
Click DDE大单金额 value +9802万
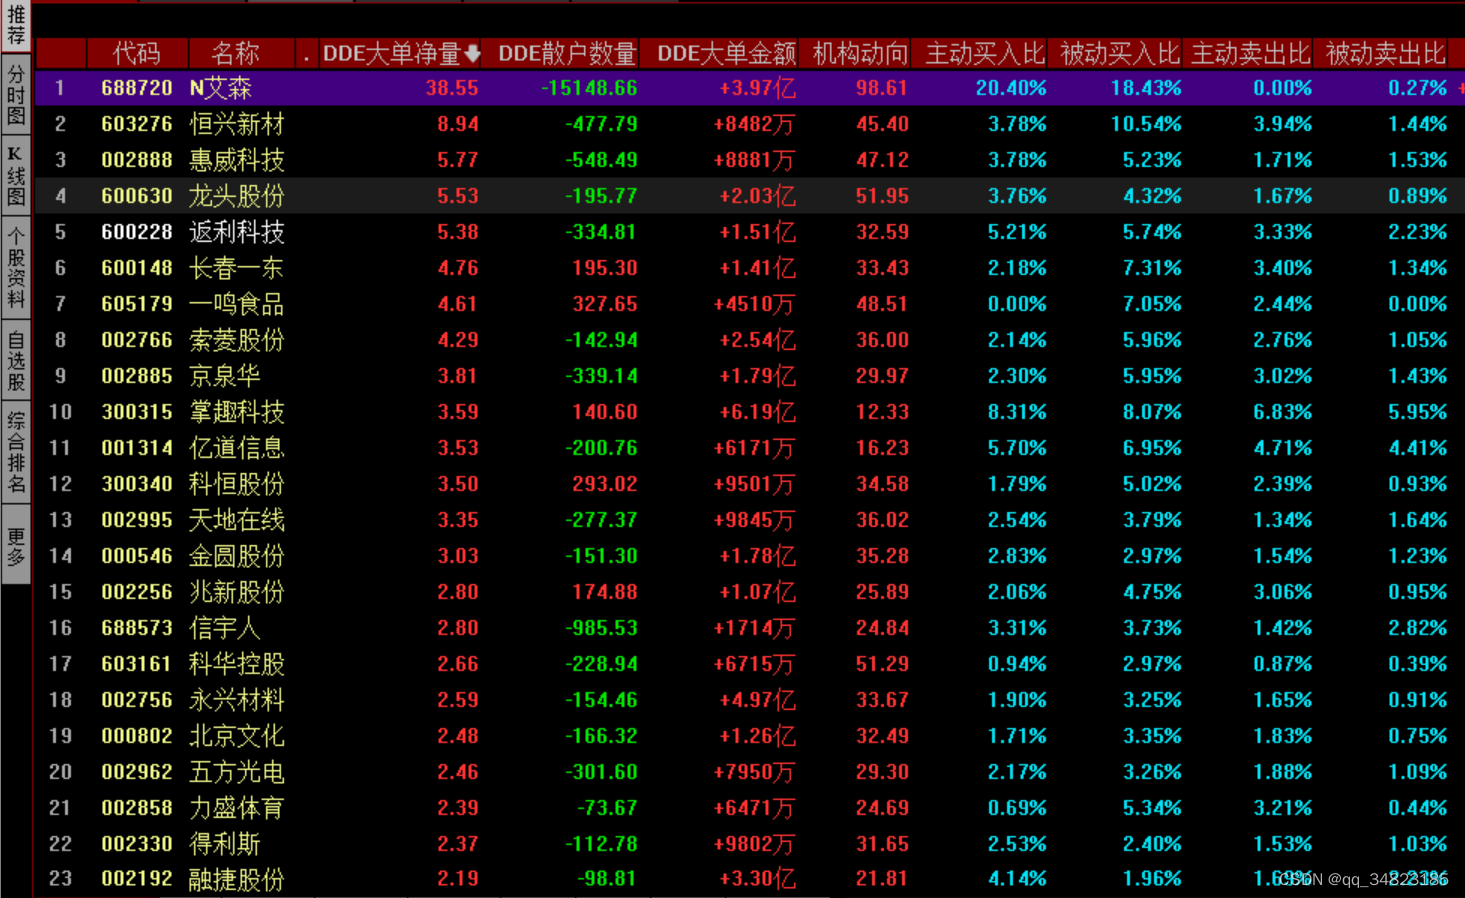coord(754,844)
